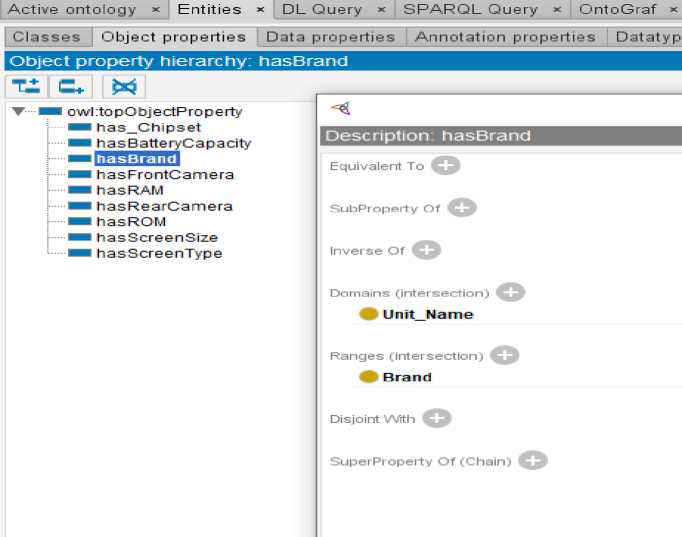This screenshot has width=682, height=537.
Task: Add a Domains (intersection) entry
Action: click(511, 292)
